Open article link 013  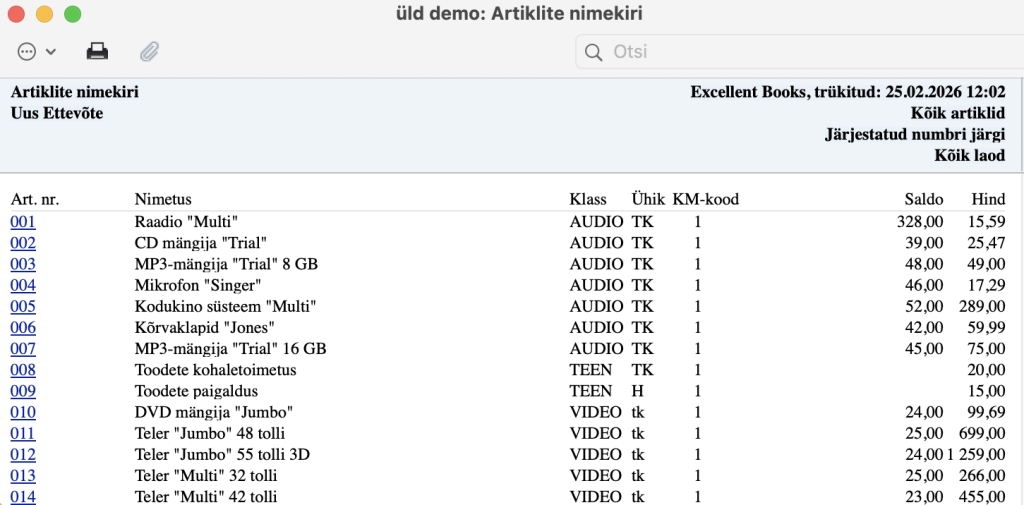click(23, 475)
